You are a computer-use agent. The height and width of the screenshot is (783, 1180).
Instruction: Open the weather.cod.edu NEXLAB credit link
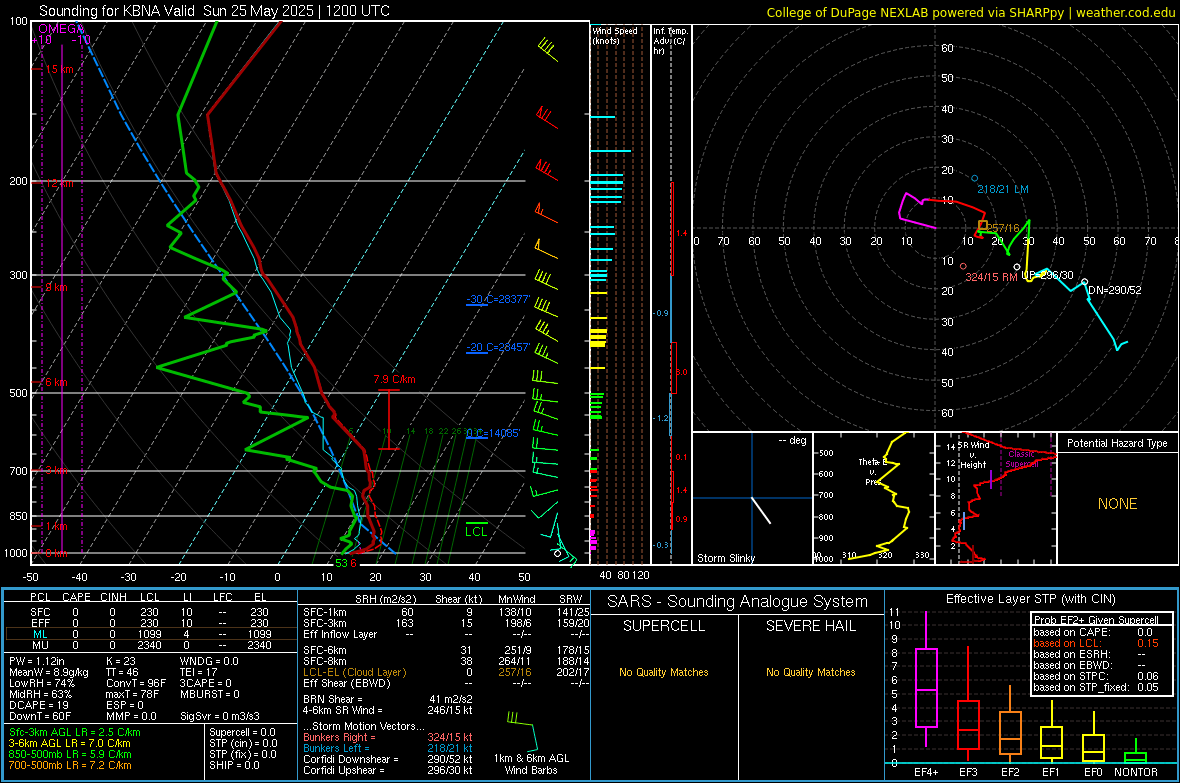click(x=971, y=13)
